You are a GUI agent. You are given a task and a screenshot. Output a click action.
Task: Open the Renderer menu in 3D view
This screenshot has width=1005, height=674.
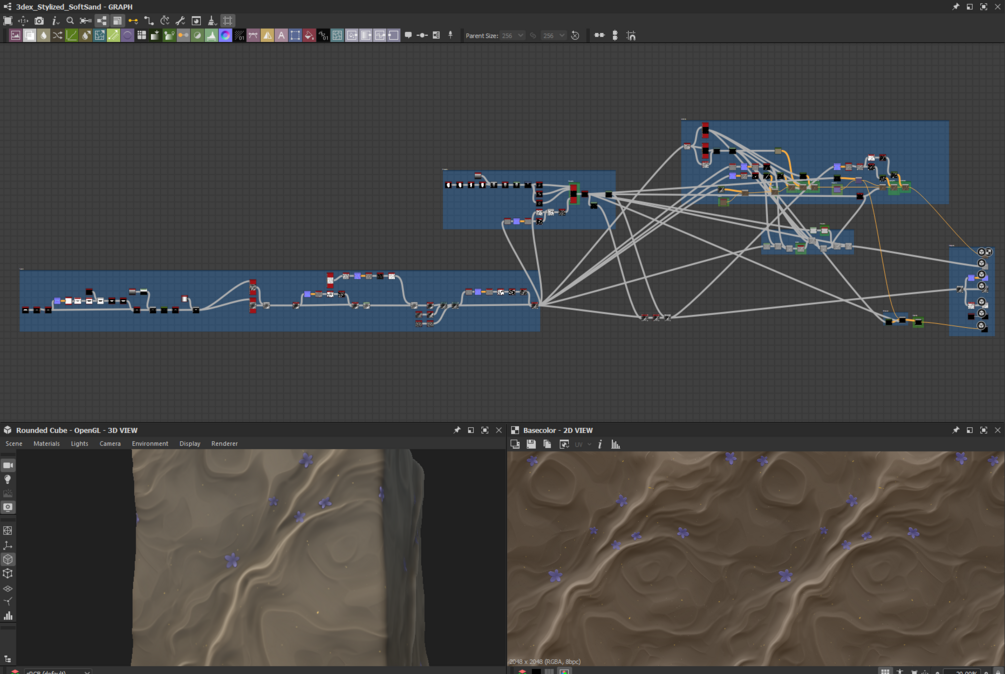224,443
